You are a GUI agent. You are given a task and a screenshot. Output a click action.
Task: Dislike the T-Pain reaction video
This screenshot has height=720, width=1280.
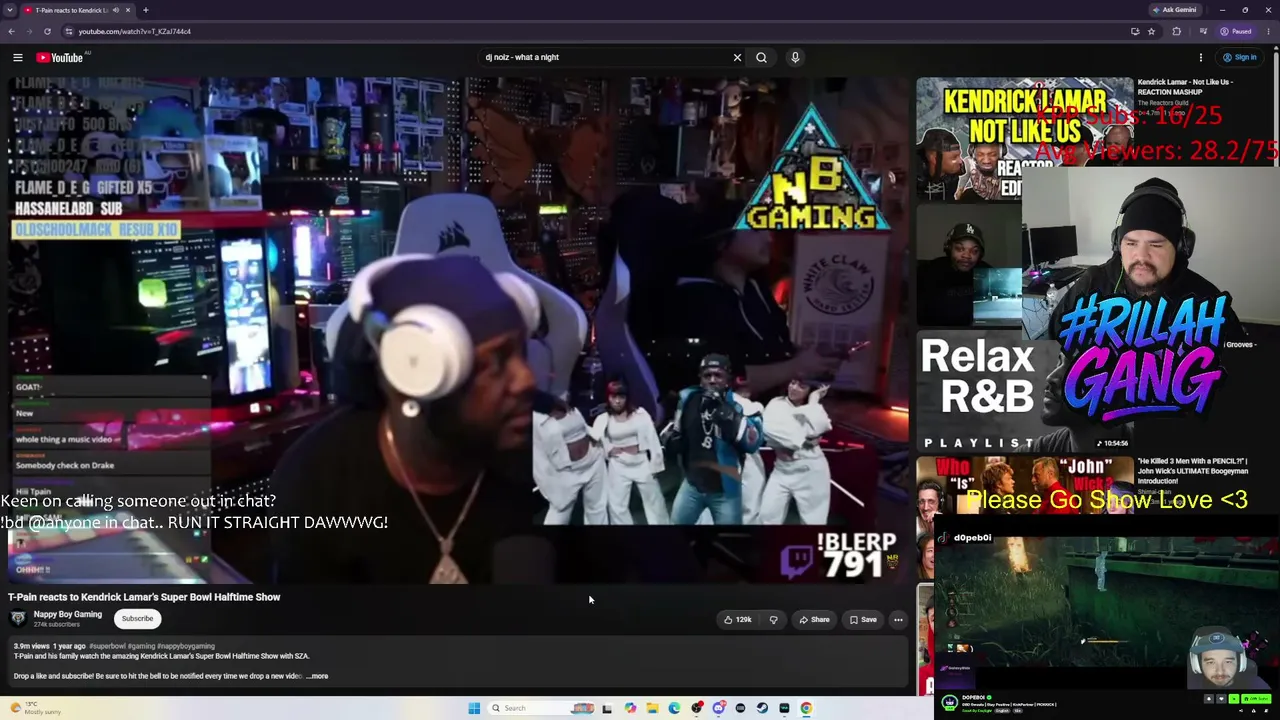click(x=773, y=620)
